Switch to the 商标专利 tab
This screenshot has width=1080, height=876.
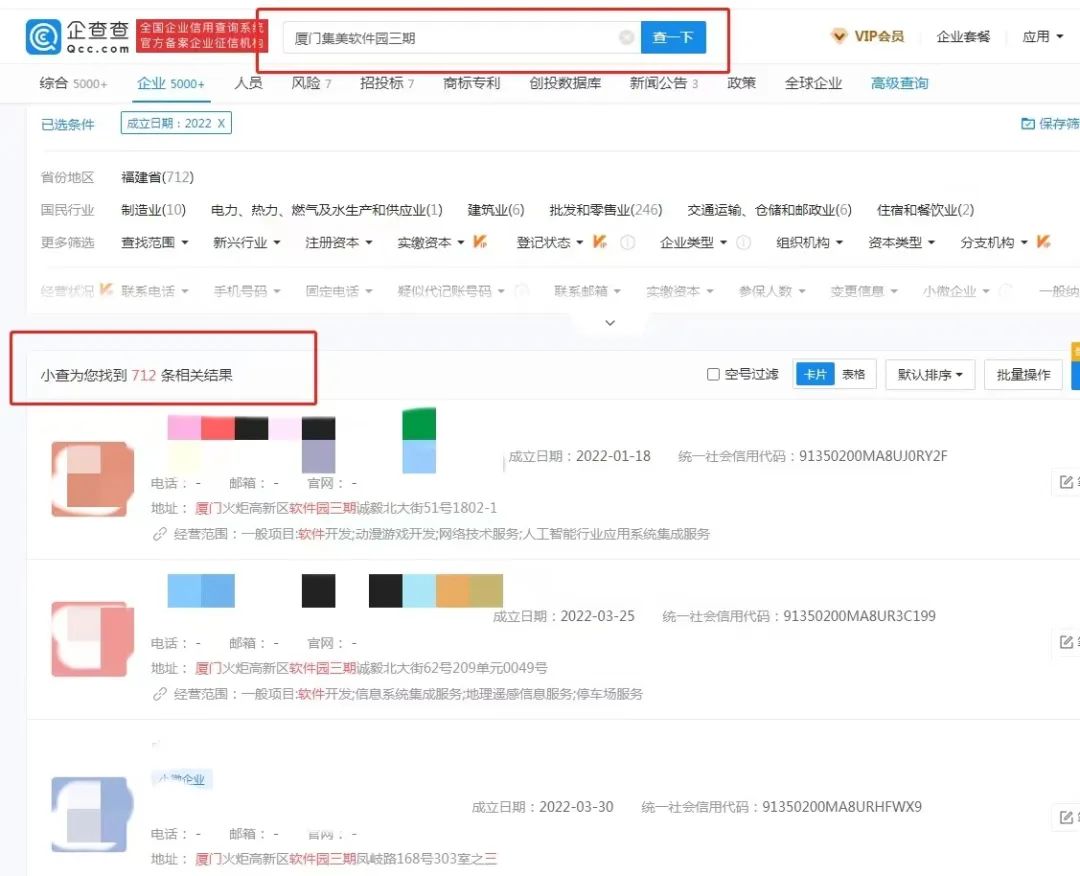pos(472,83)
